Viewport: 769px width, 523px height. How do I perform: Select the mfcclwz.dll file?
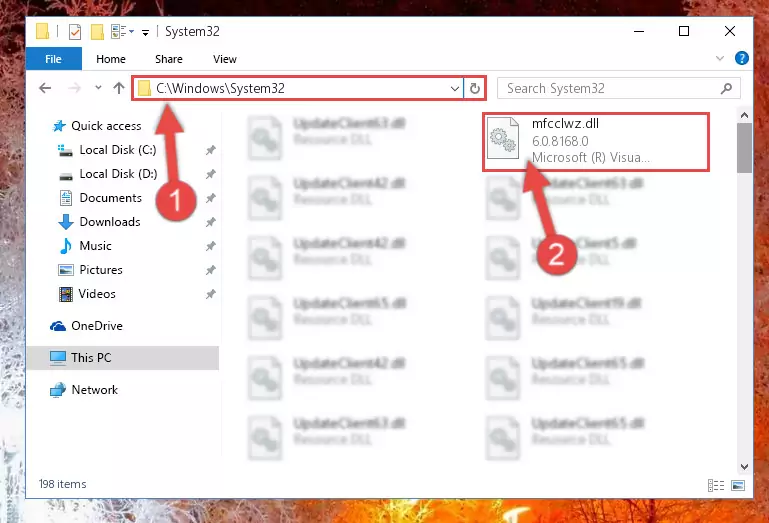pyautogui.click(x=595, y=141)
